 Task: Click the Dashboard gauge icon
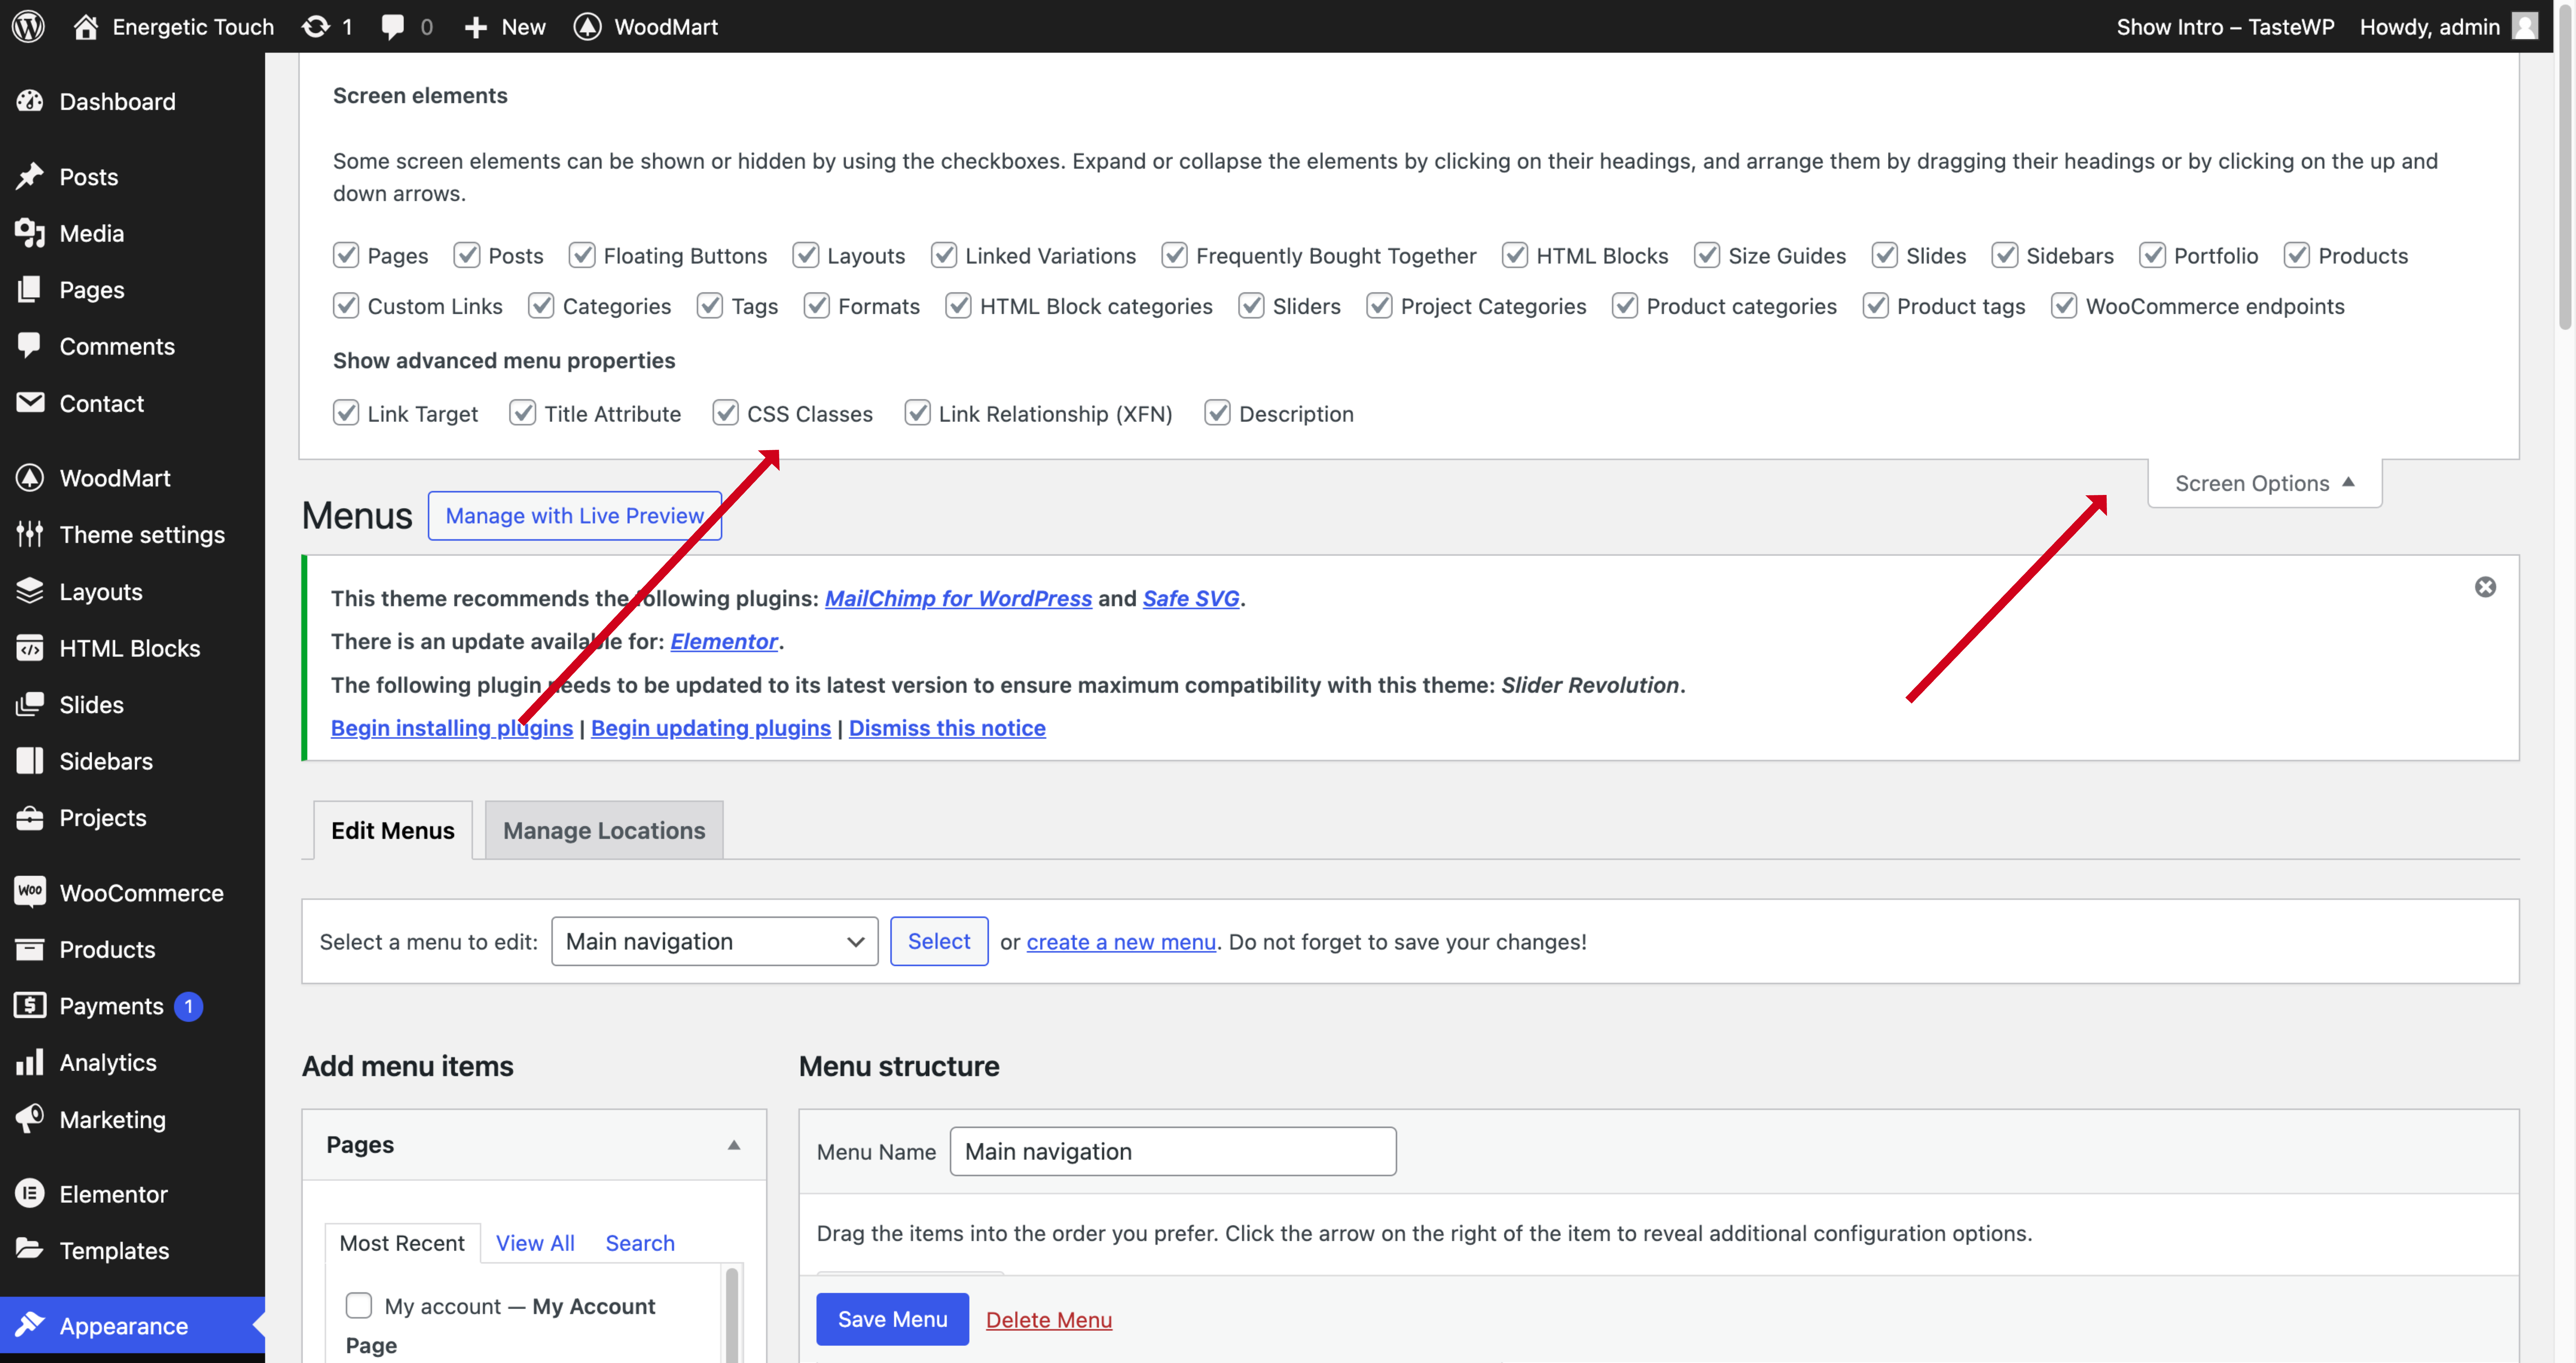(x=30, y=101)
